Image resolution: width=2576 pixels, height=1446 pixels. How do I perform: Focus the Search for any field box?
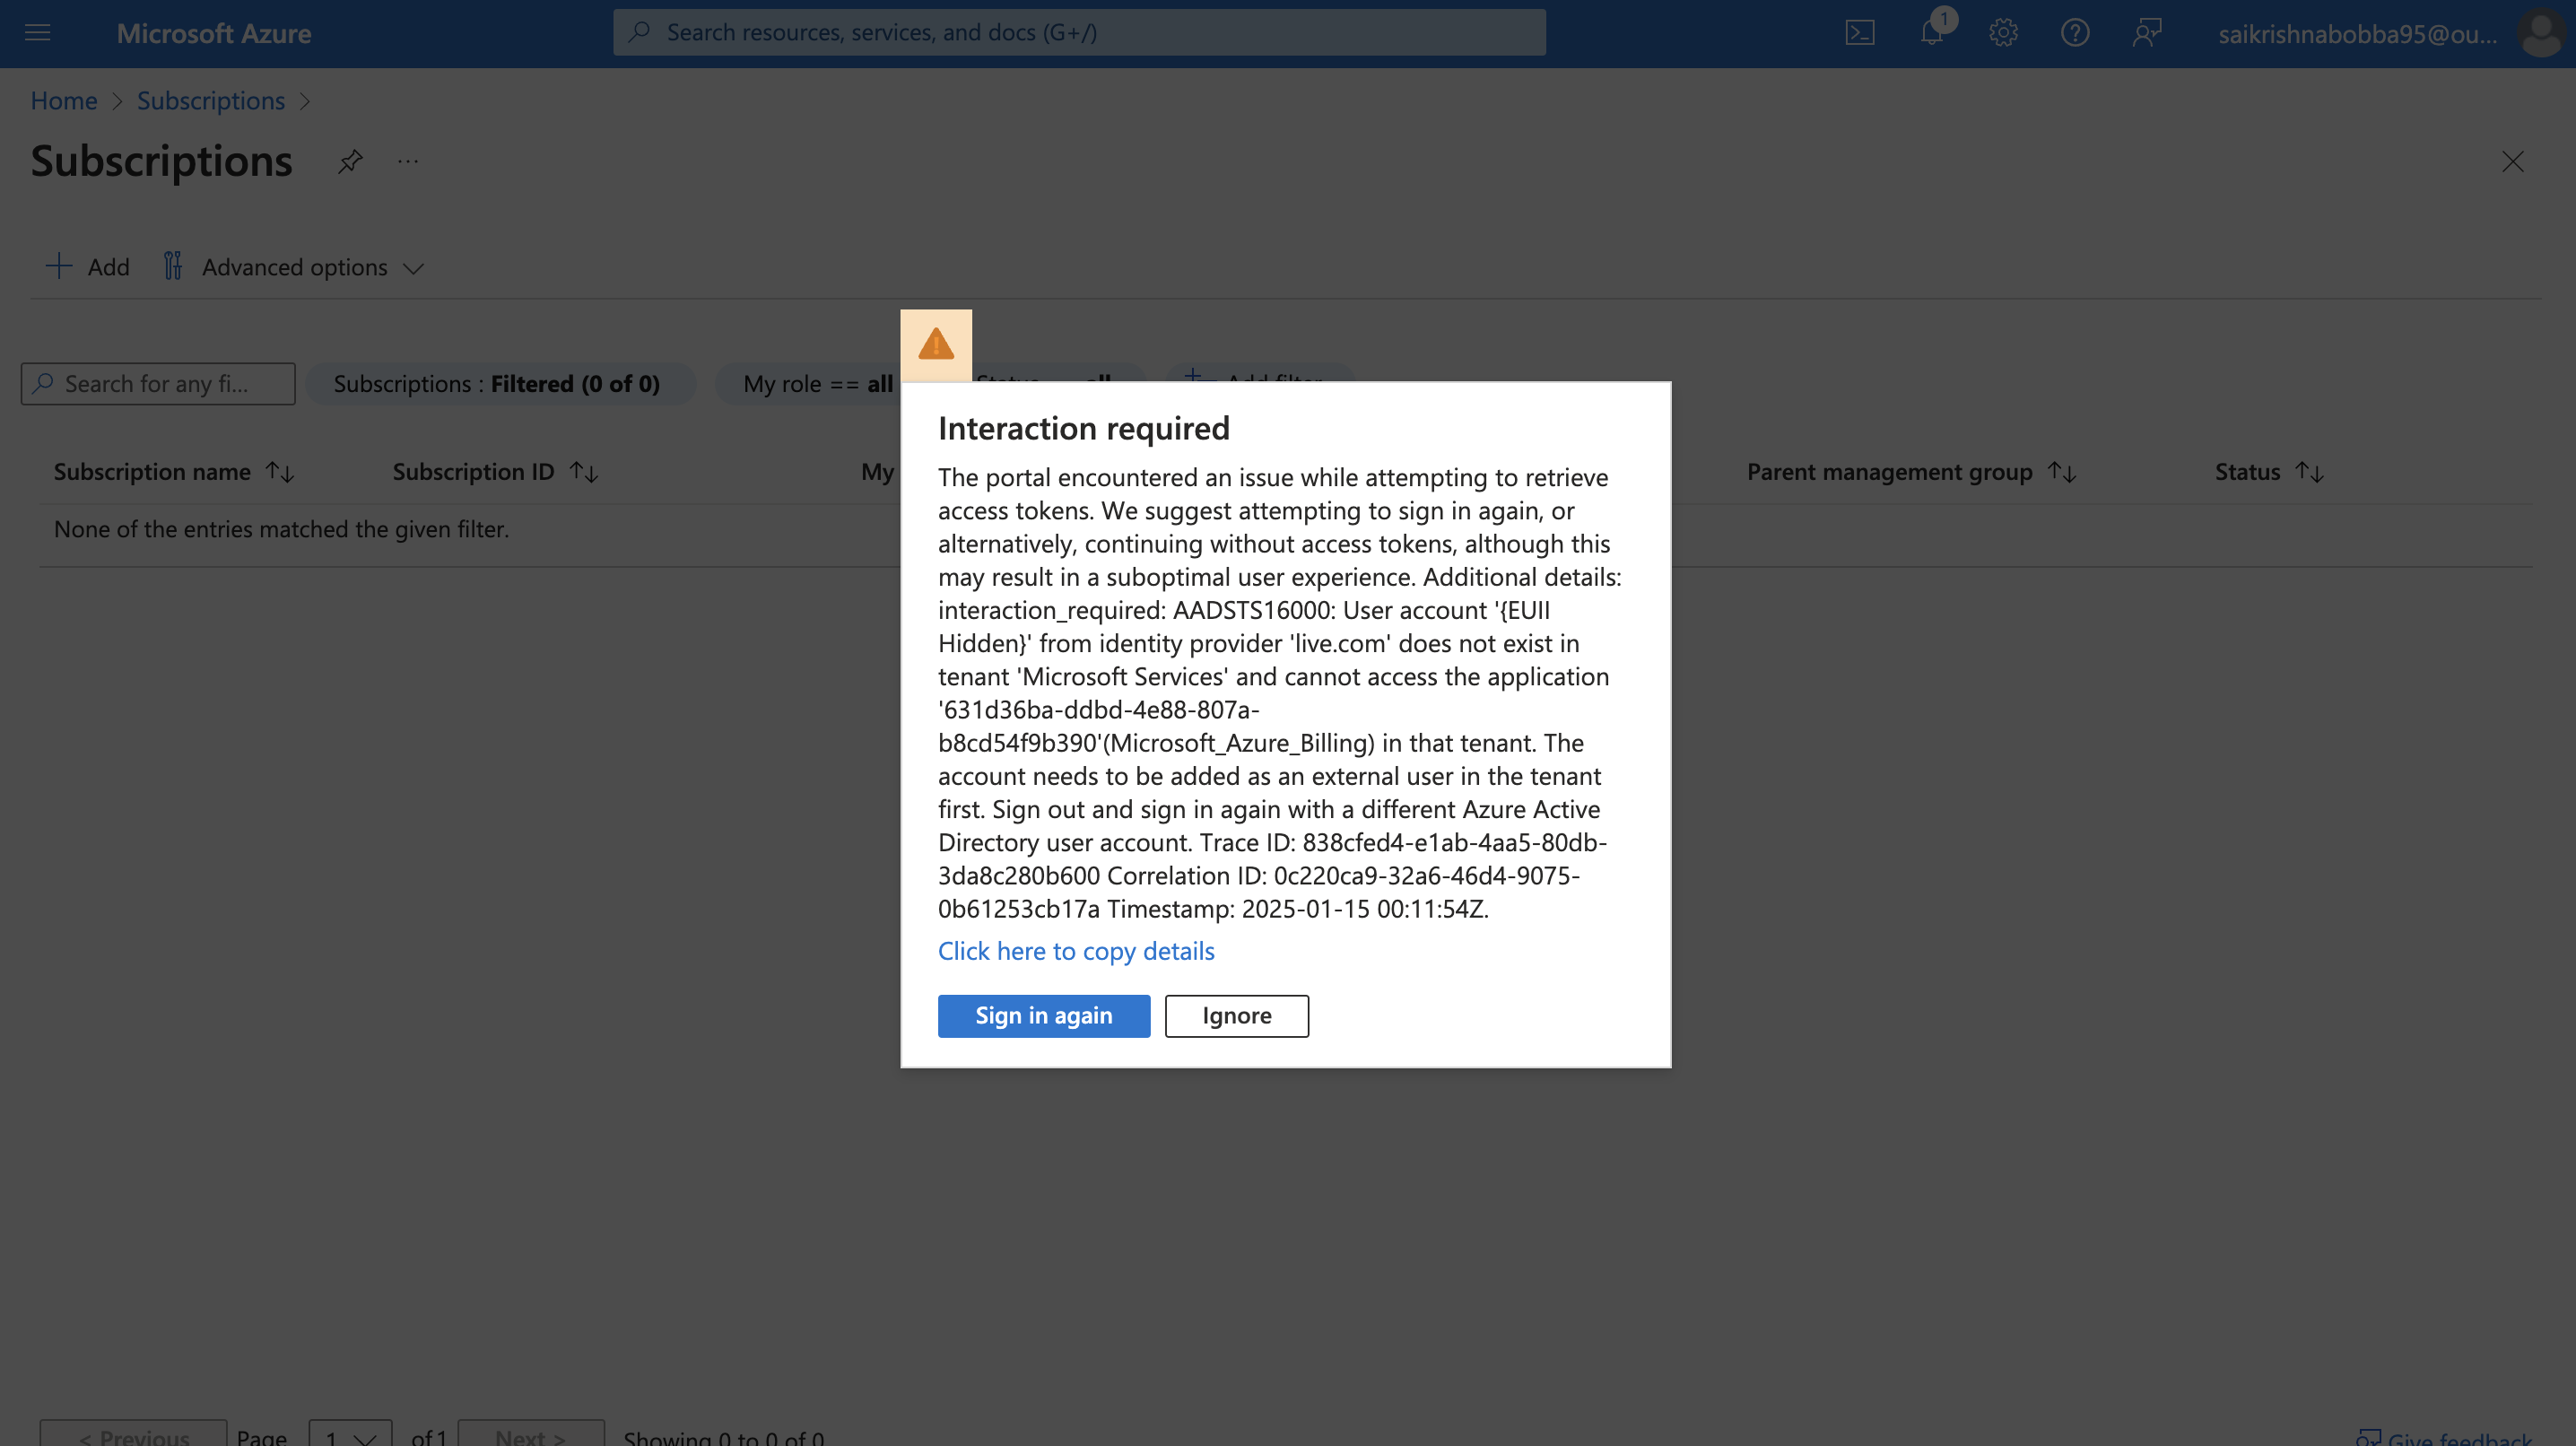coord(158,384)
